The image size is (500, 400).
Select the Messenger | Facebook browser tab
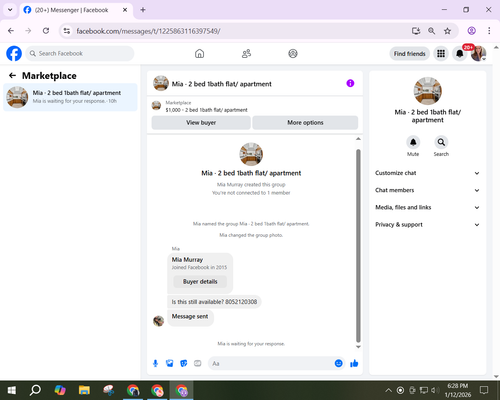[x=76, y=10]
